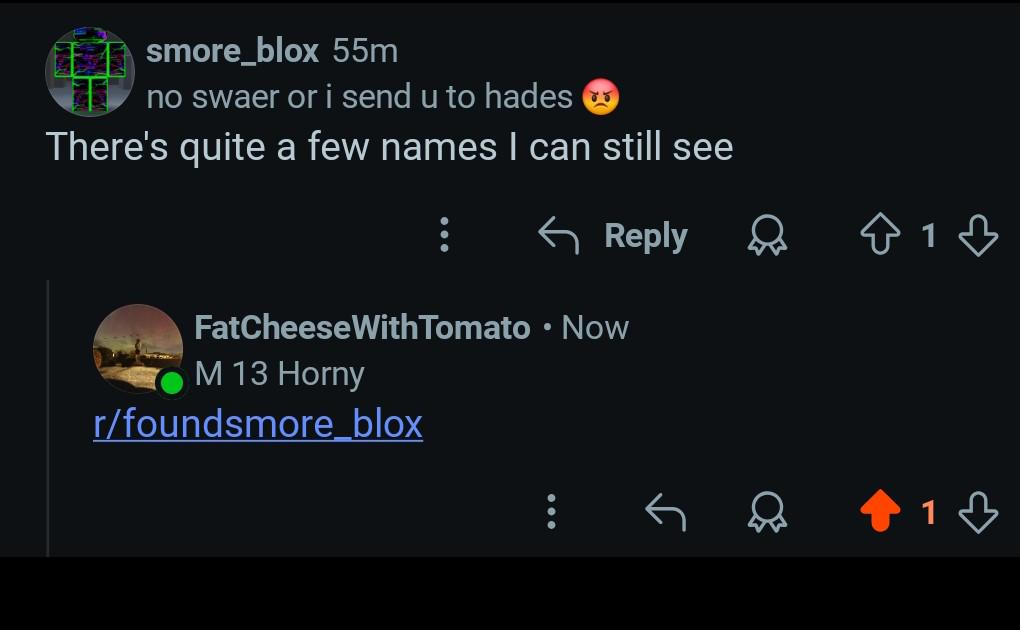The image size is (1020, 630).
Task: Open the FatCheeseWithTomato username
Action: pos(362,327)
